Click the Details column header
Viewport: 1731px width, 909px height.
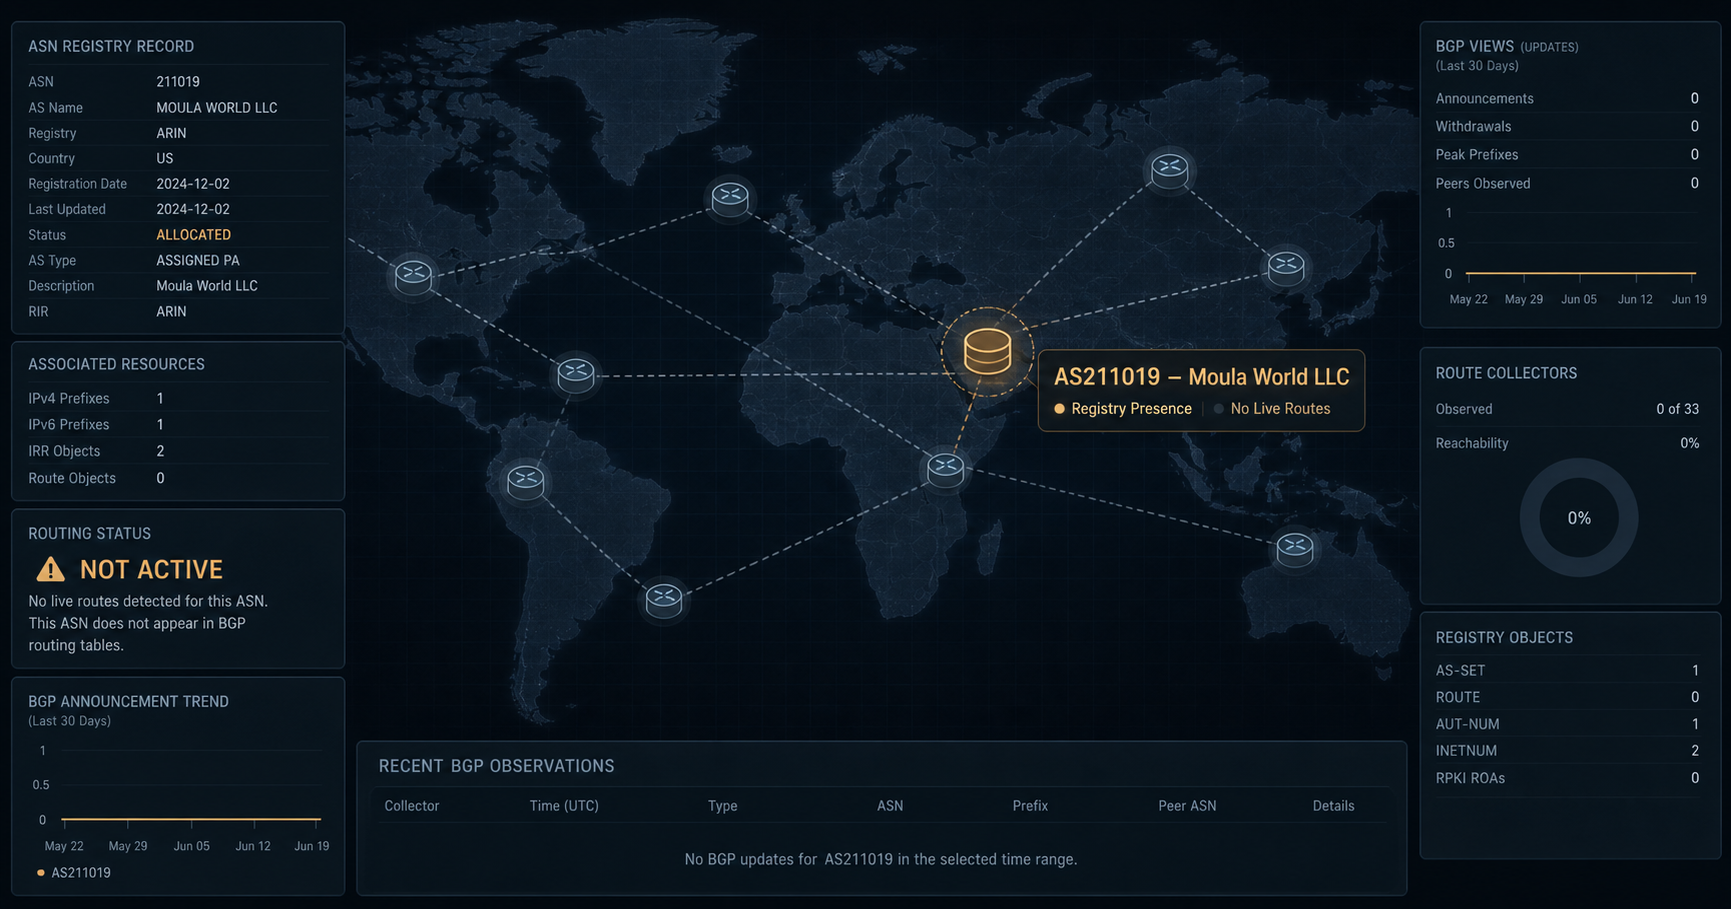[x=1333, y=806]
